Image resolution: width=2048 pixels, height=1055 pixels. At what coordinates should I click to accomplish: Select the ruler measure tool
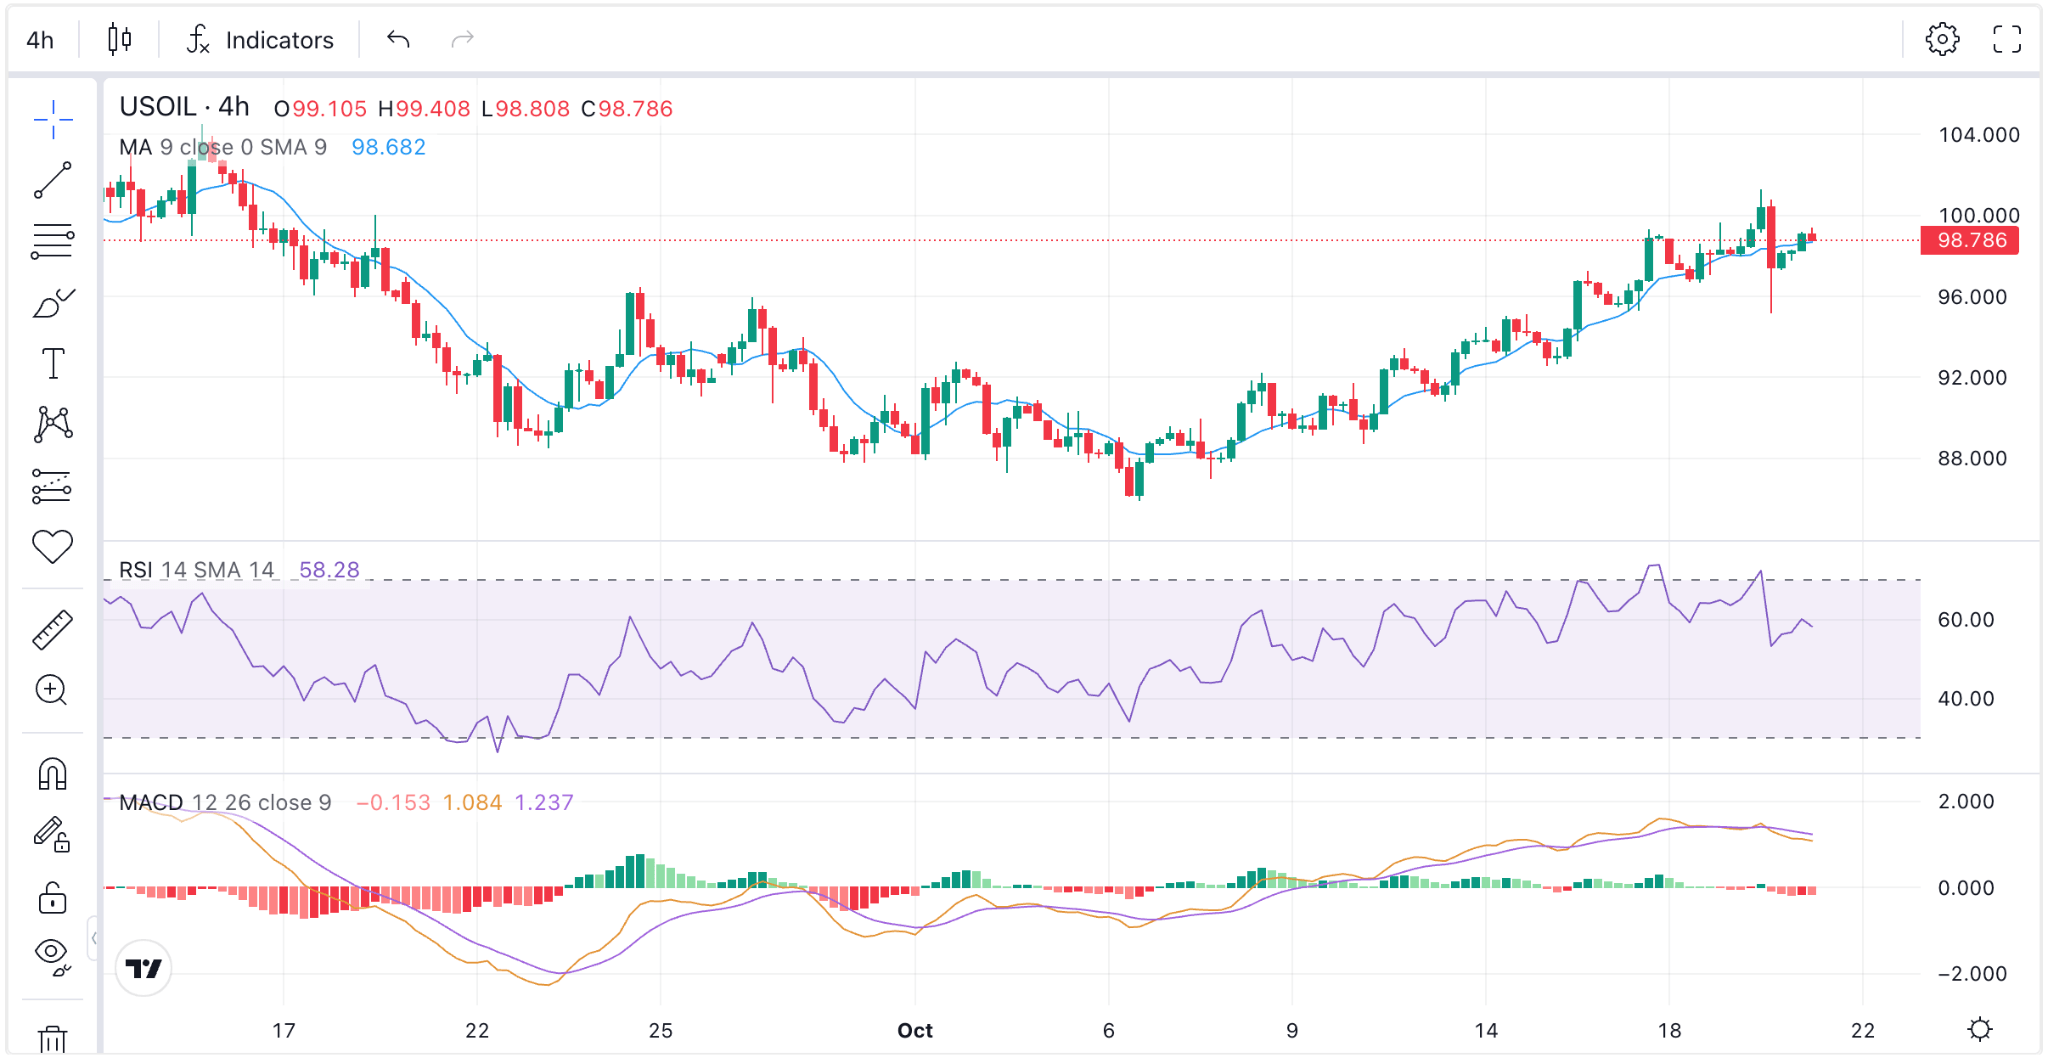pyautogui.click(x=53, y=630)
